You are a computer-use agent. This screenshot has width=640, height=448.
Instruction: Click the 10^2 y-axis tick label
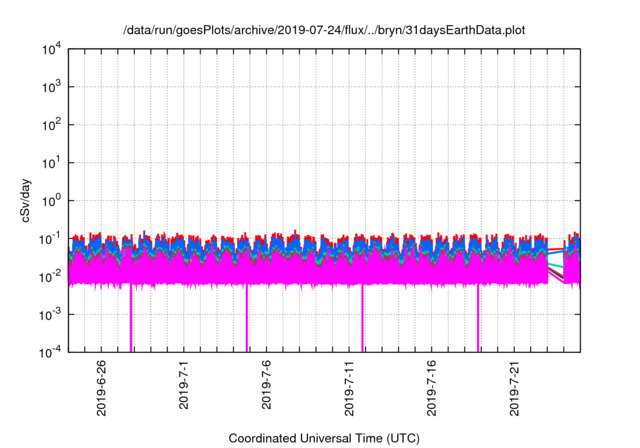click(x=52, y=125)
